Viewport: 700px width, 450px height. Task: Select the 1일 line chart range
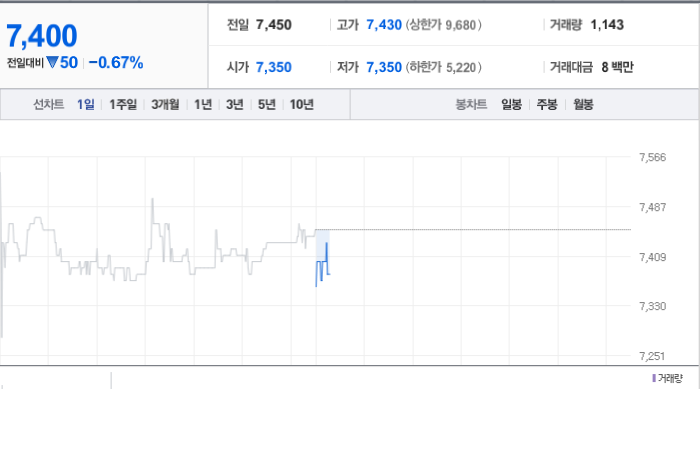[x=85, y=104]
